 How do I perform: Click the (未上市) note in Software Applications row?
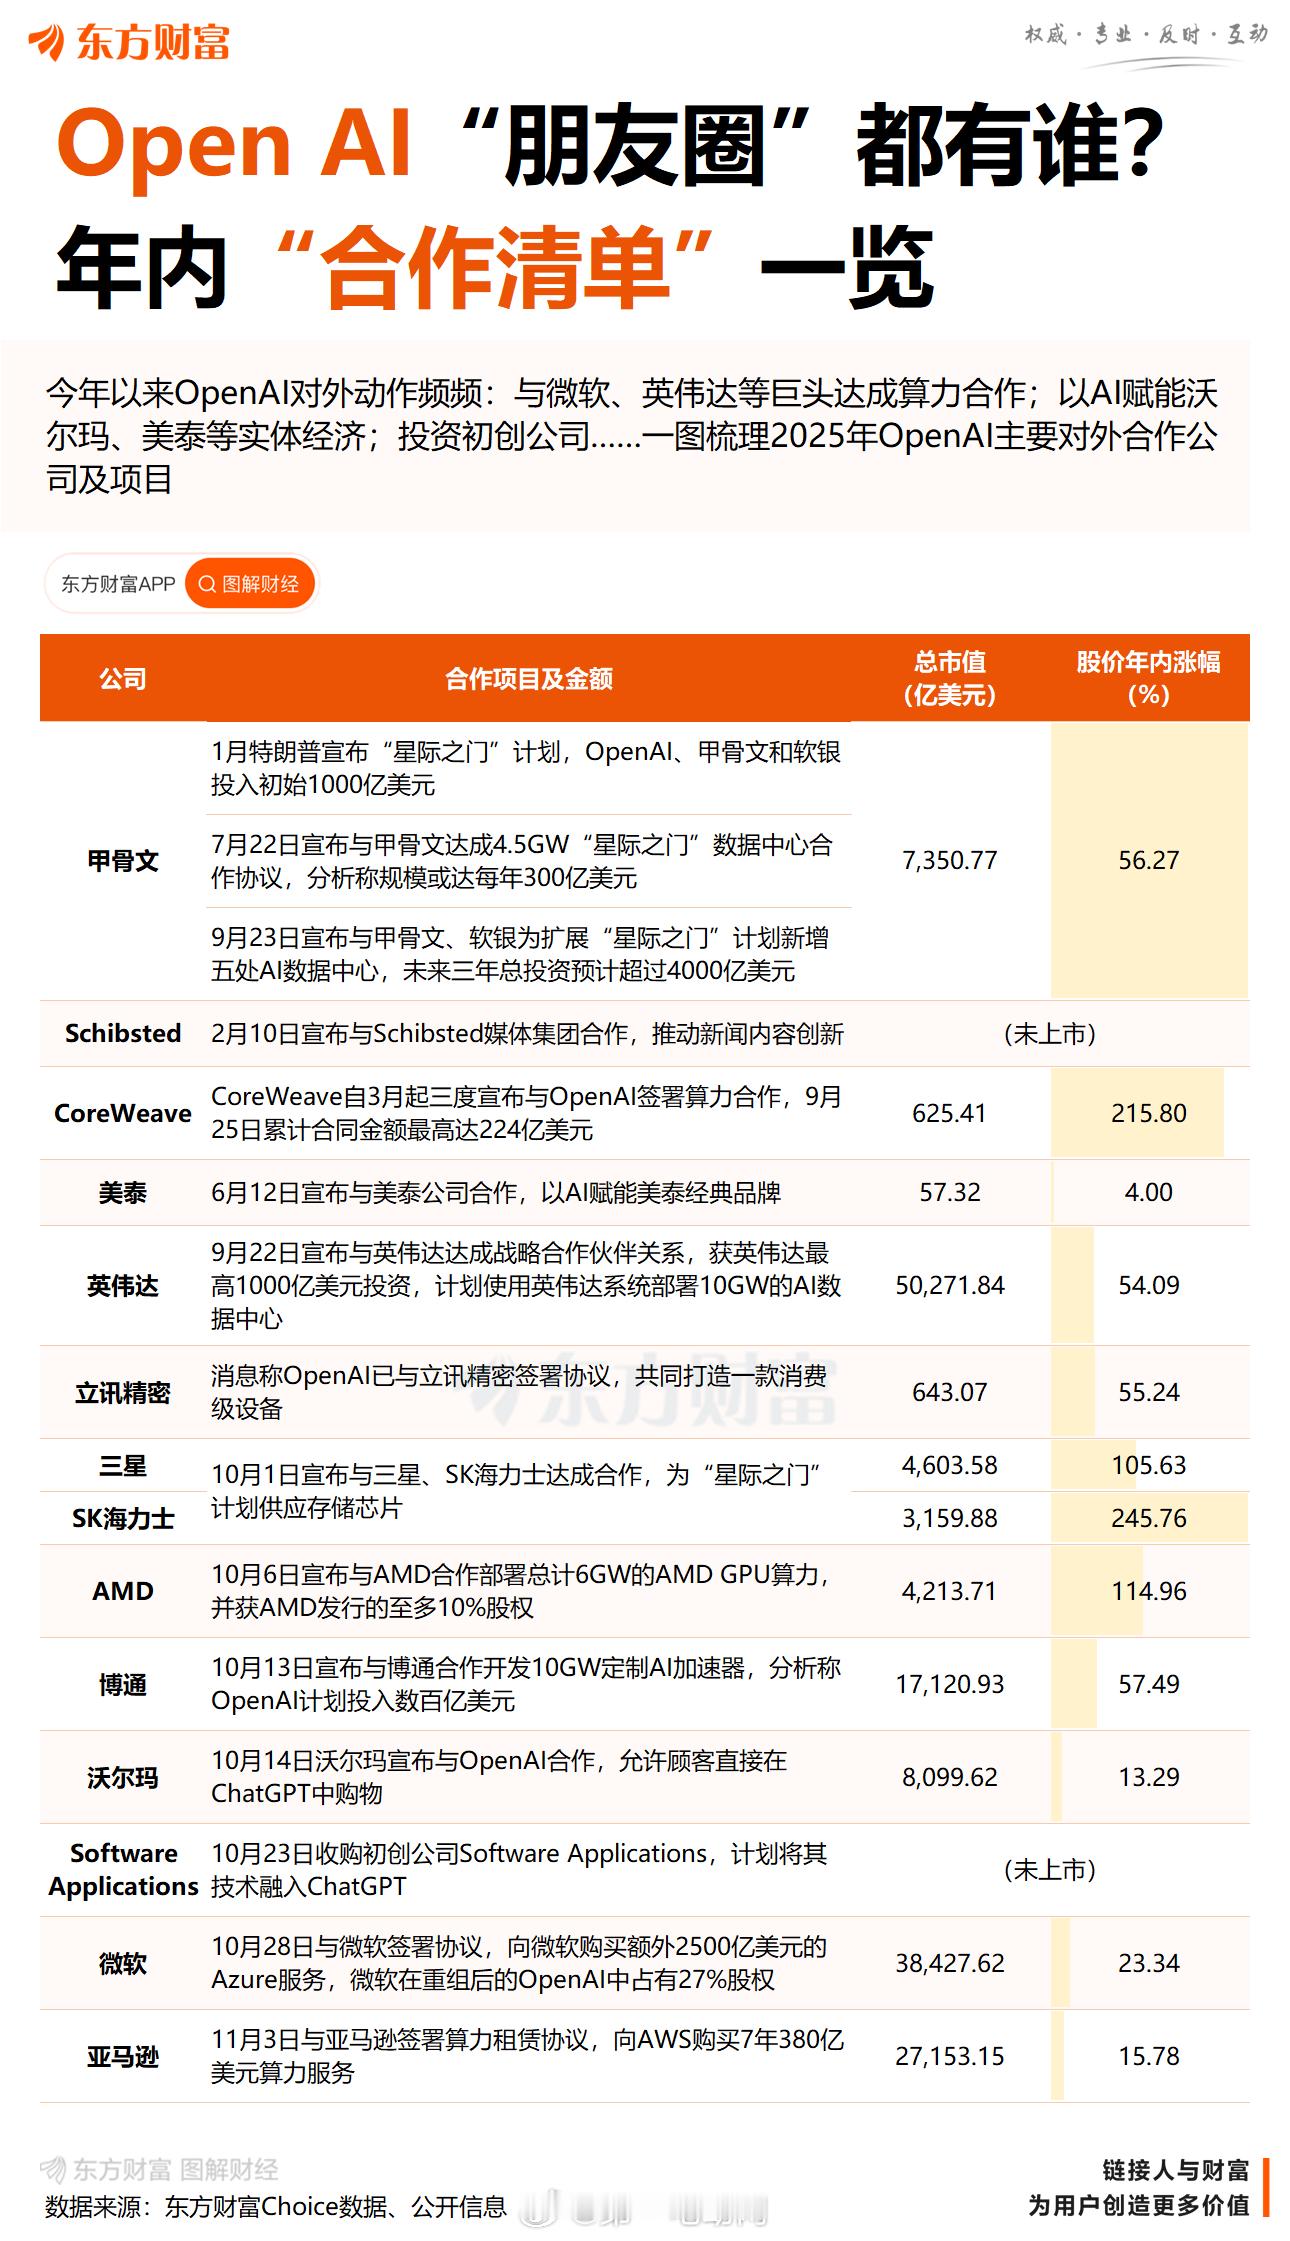tap(1050, 1870)
